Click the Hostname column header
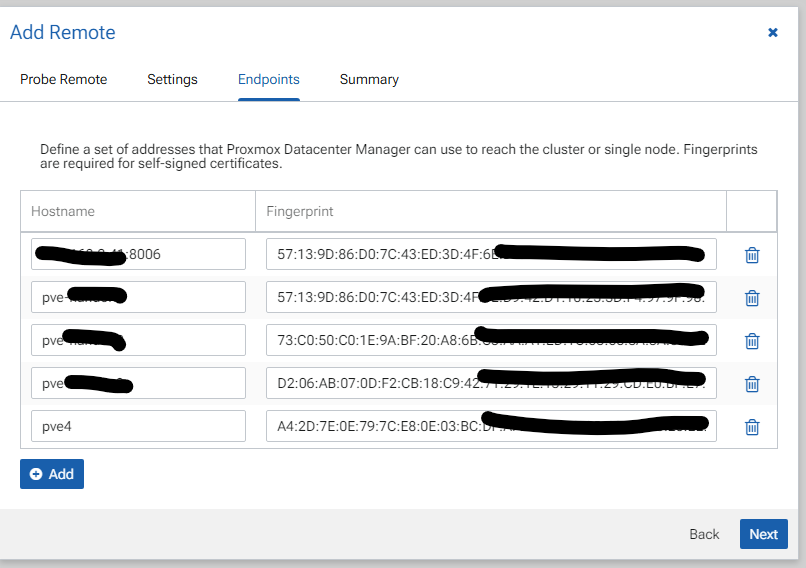 click(138, 211)
